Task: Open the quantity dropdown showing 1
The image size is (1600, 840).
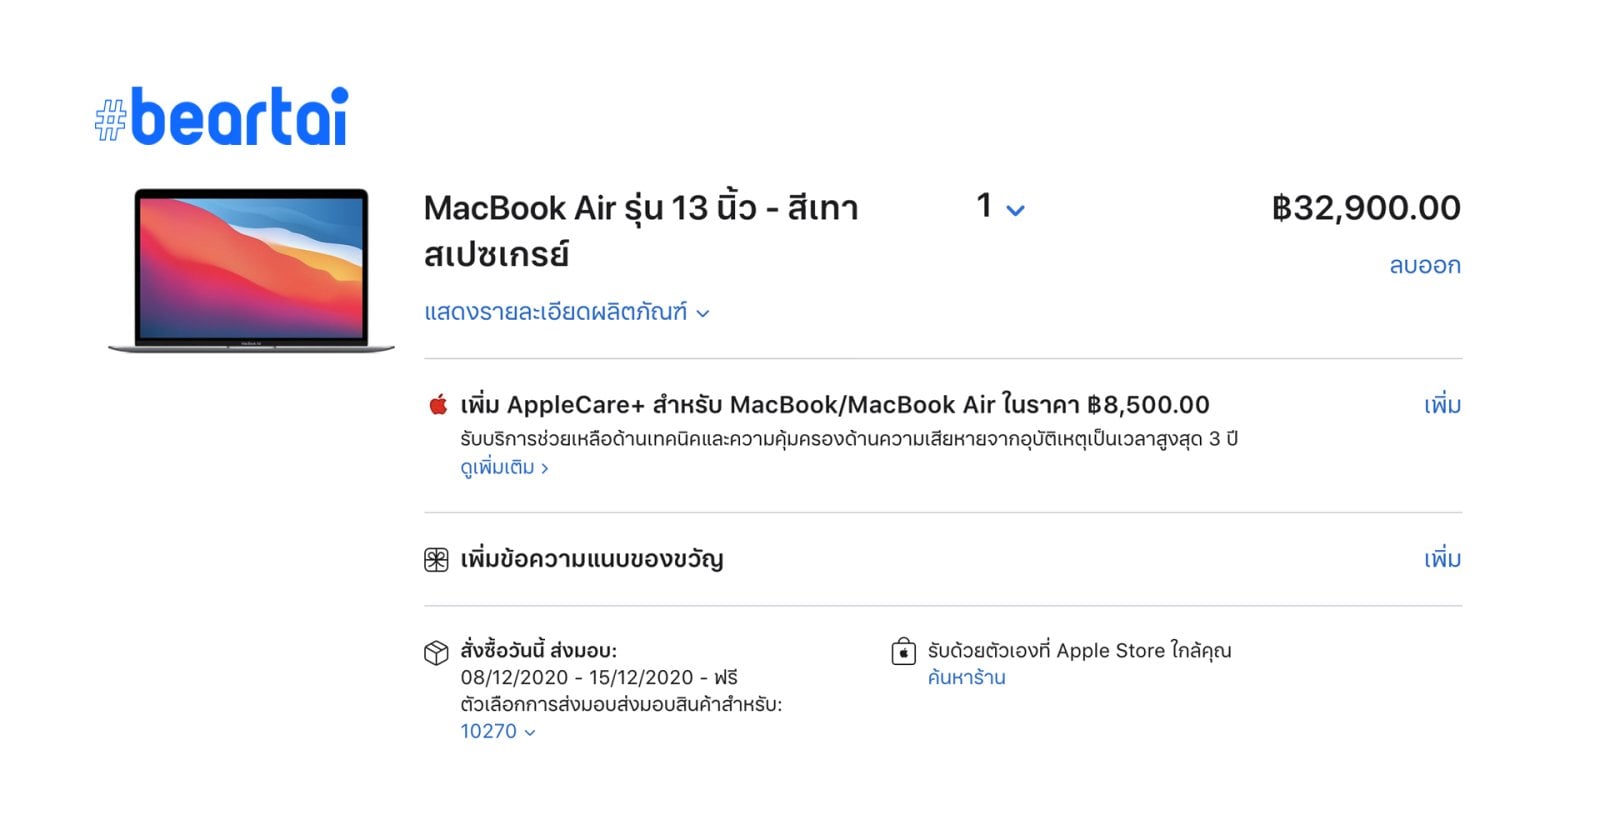Action: (x=1000, y=208)
